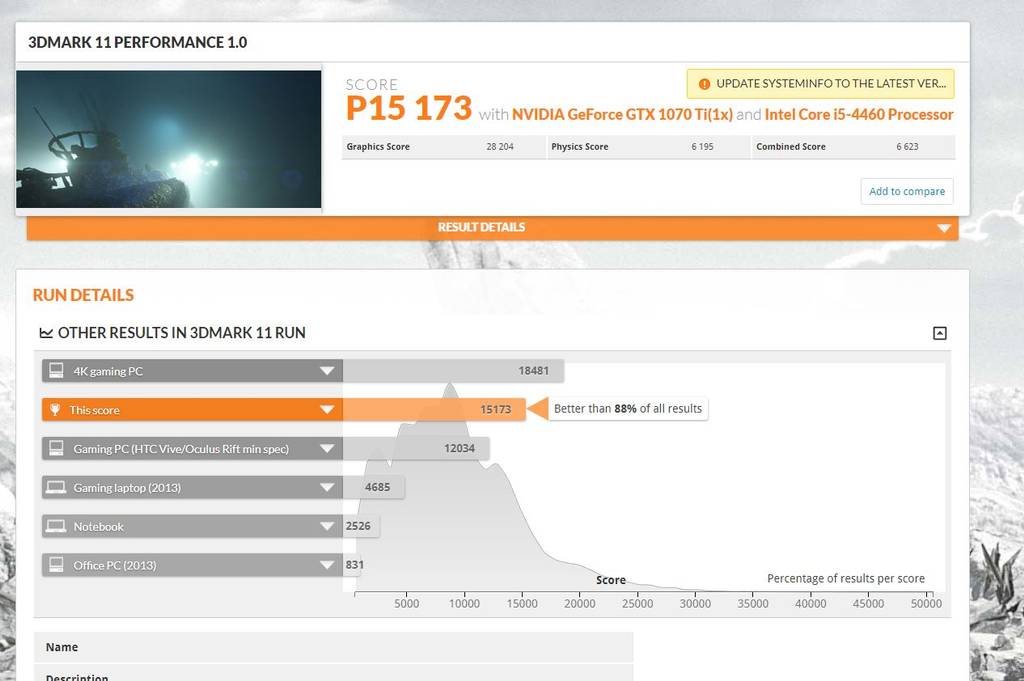Click the P15 173 score text
1024x681 pixels.
point(409,108)
